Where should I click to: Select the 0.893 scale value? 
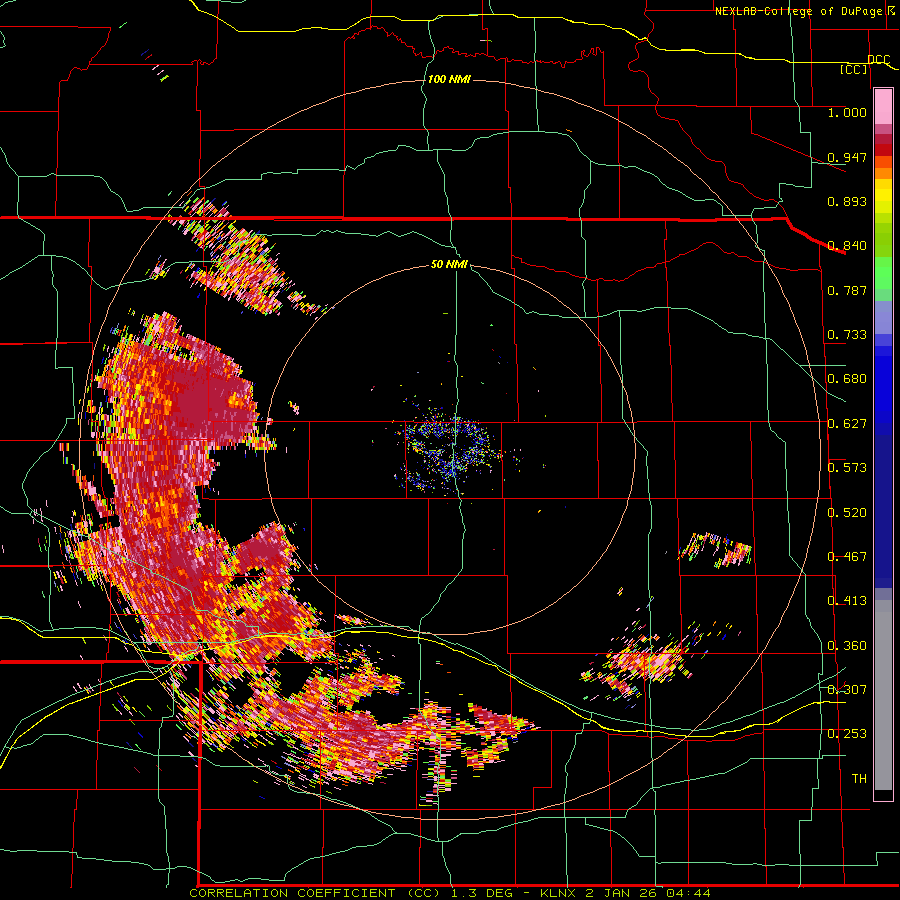coord(847,201)
